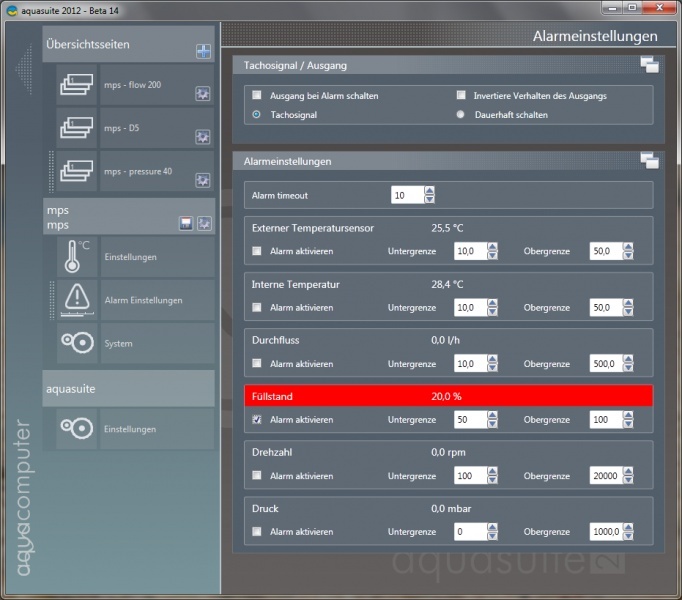Image resolution: width=682 pixels, height=600 pixels.
Task: Increase Alarm timeout with up arrow
Action: [x=429, y=191]
